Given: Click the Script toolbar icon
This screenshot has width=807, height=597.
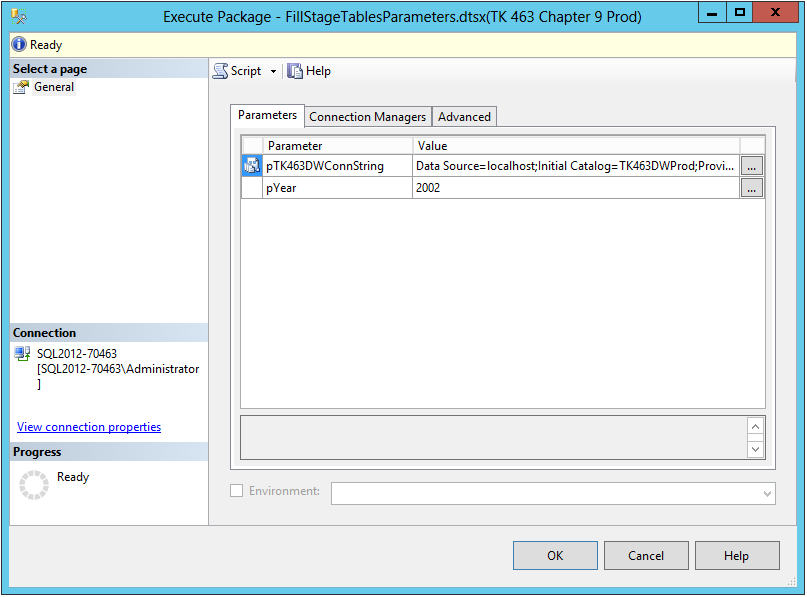Looking at the screenshot, I should (x=219, y=71).
